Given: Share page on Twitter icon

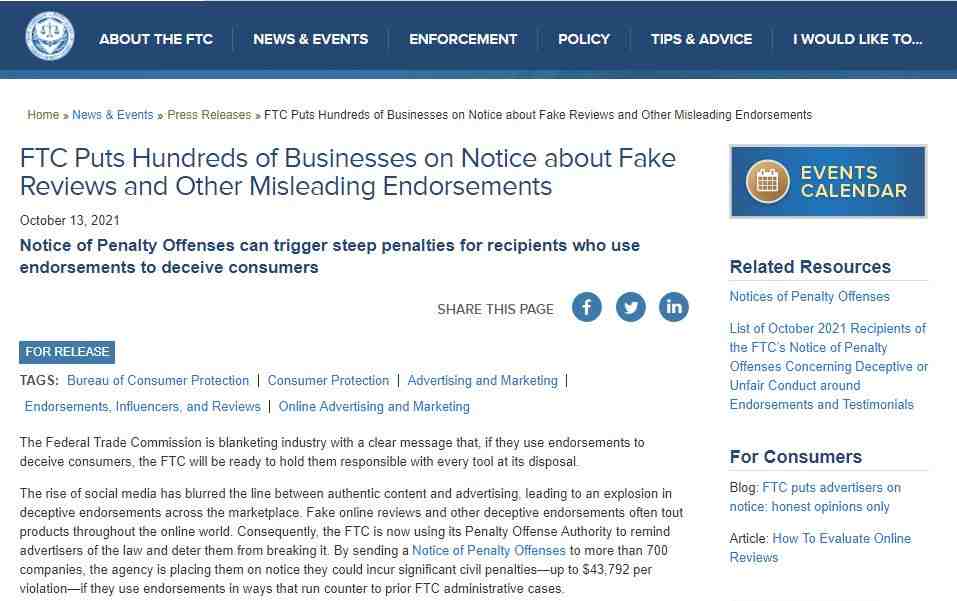Looking at the screenshot, I should click(x=630, y=307).
